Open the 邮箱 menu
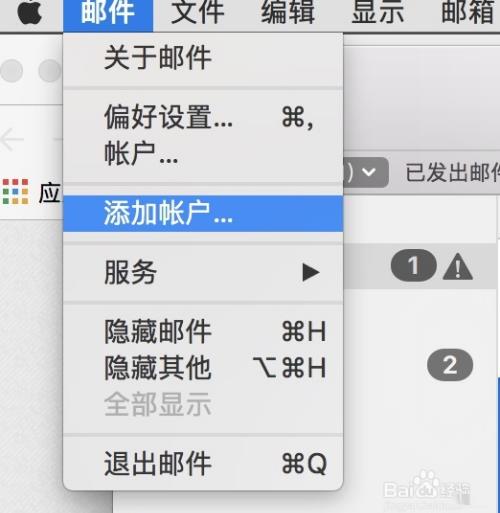Image resolution: width=500 pixels, height=513 pixels. click(x=467, y=13)
